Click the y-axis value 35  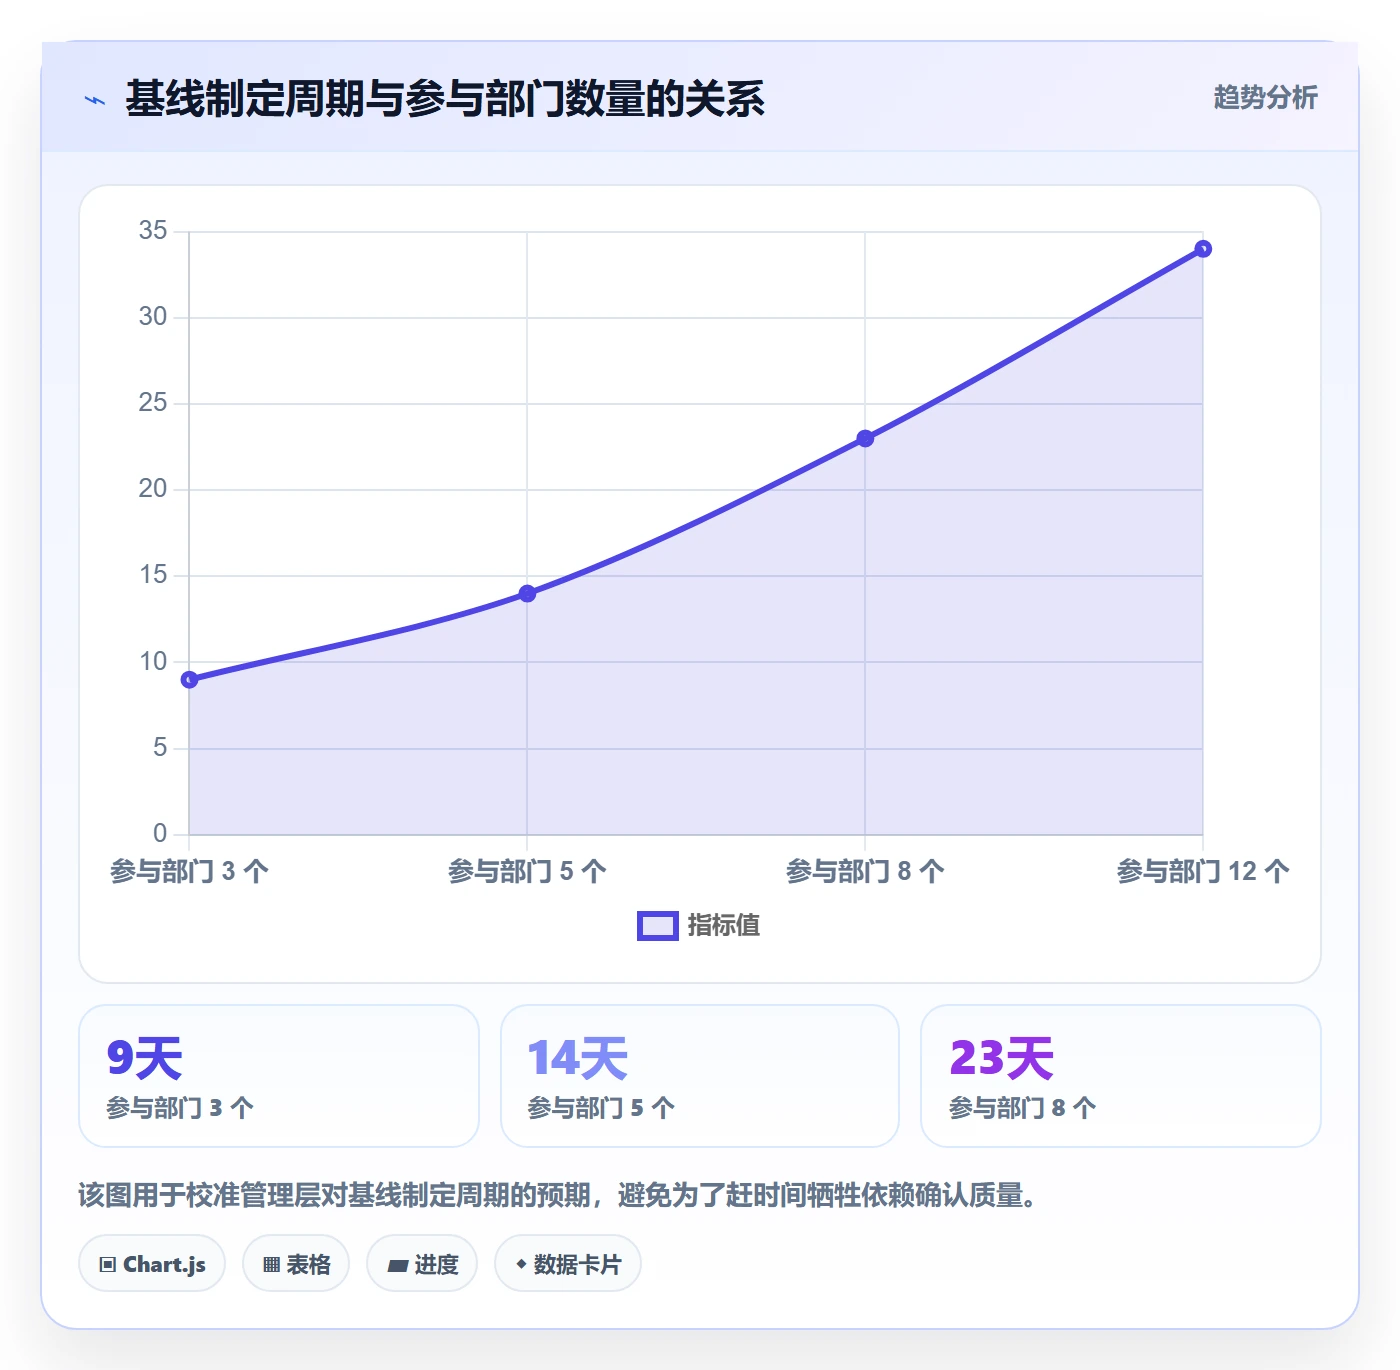point(153,231)
